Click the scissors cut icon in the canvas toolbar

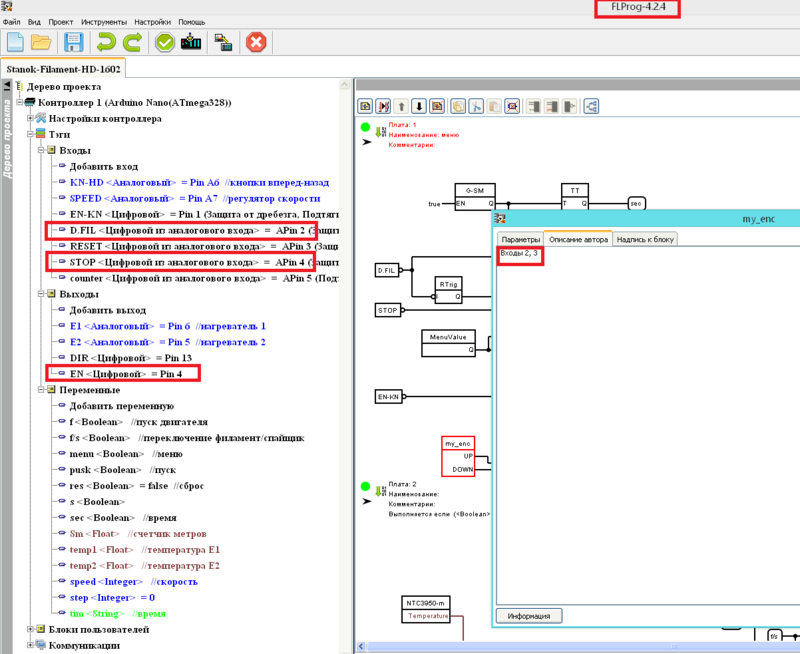[x=476, y=105]
